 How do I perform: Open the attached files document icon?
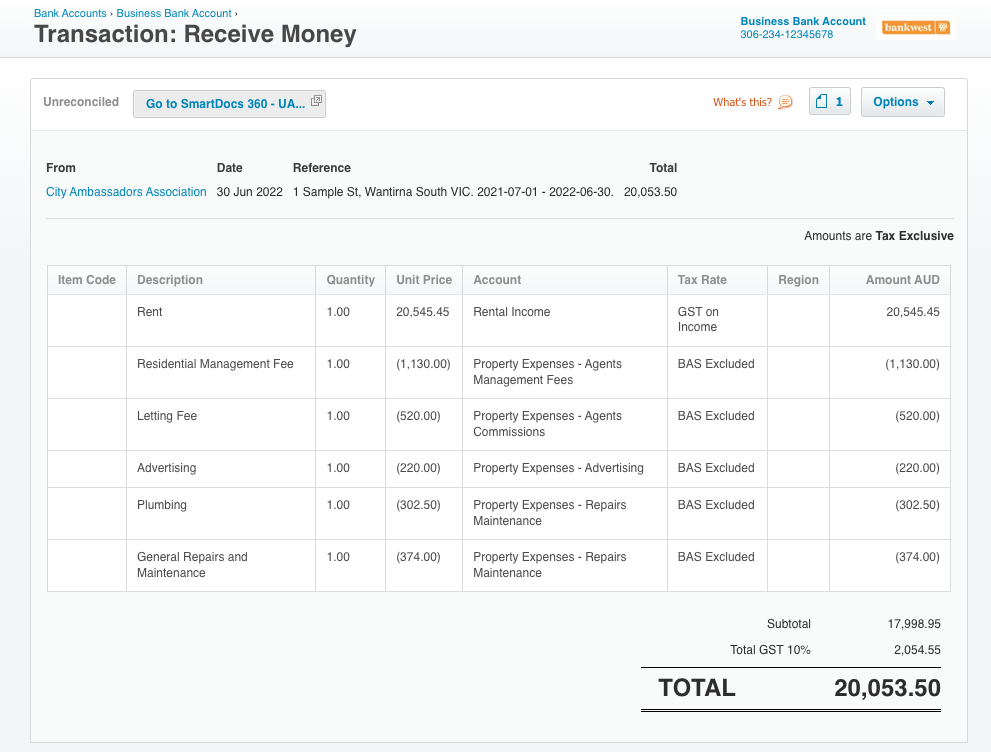coord(822,102)
